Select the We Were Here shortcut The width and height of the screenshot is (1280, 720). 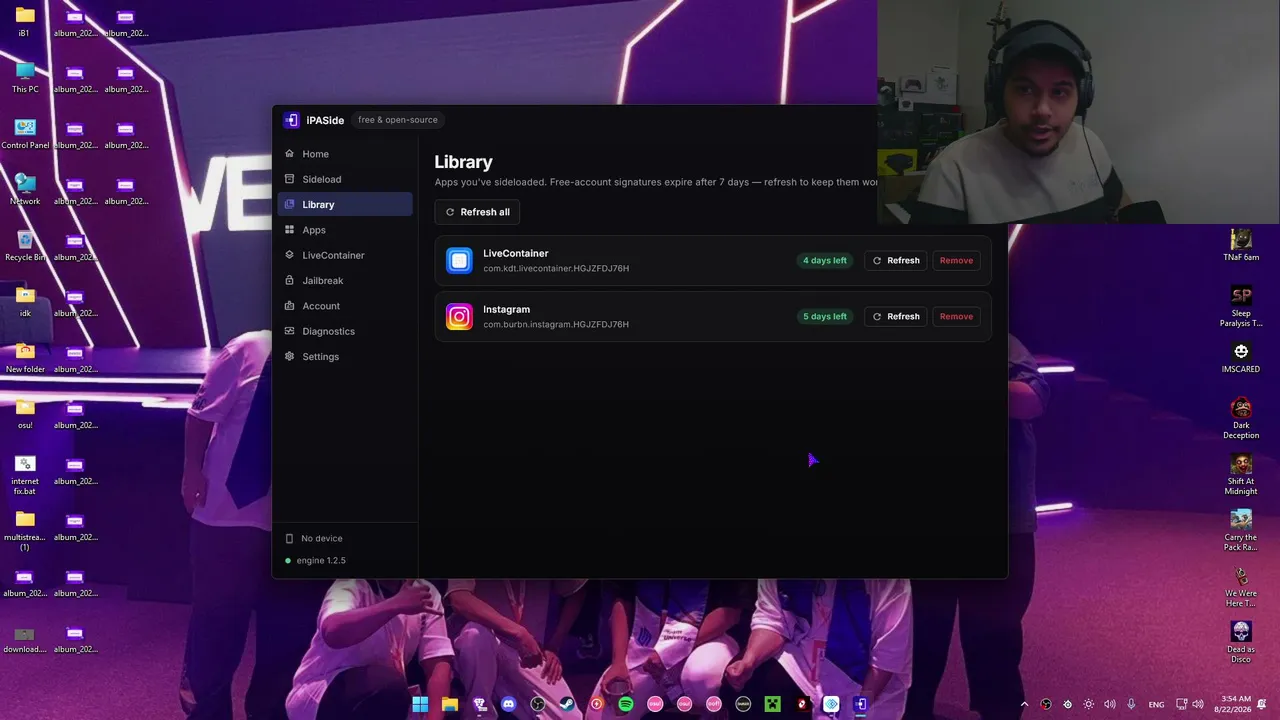[x=1241, y=587]
